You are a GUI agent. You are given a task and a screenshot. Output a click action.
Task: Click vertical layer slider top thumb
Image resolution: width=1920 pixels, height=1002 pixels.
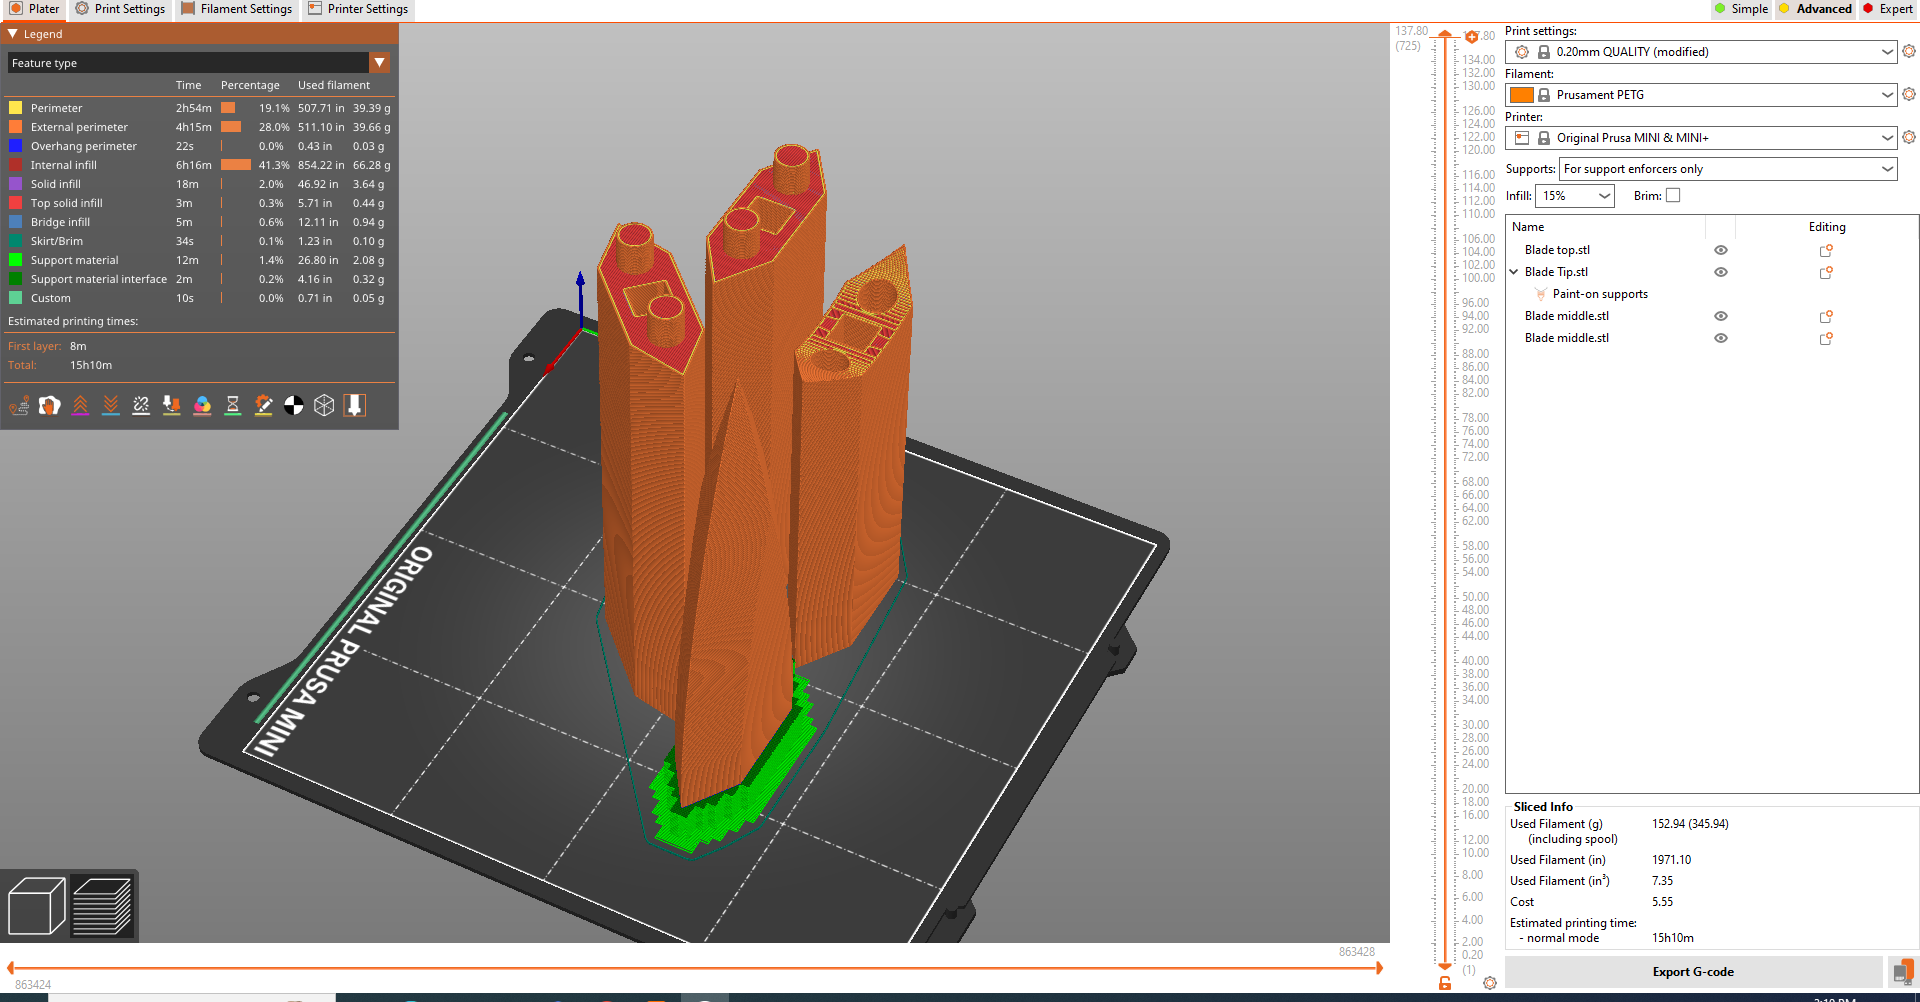[1445, 35]
